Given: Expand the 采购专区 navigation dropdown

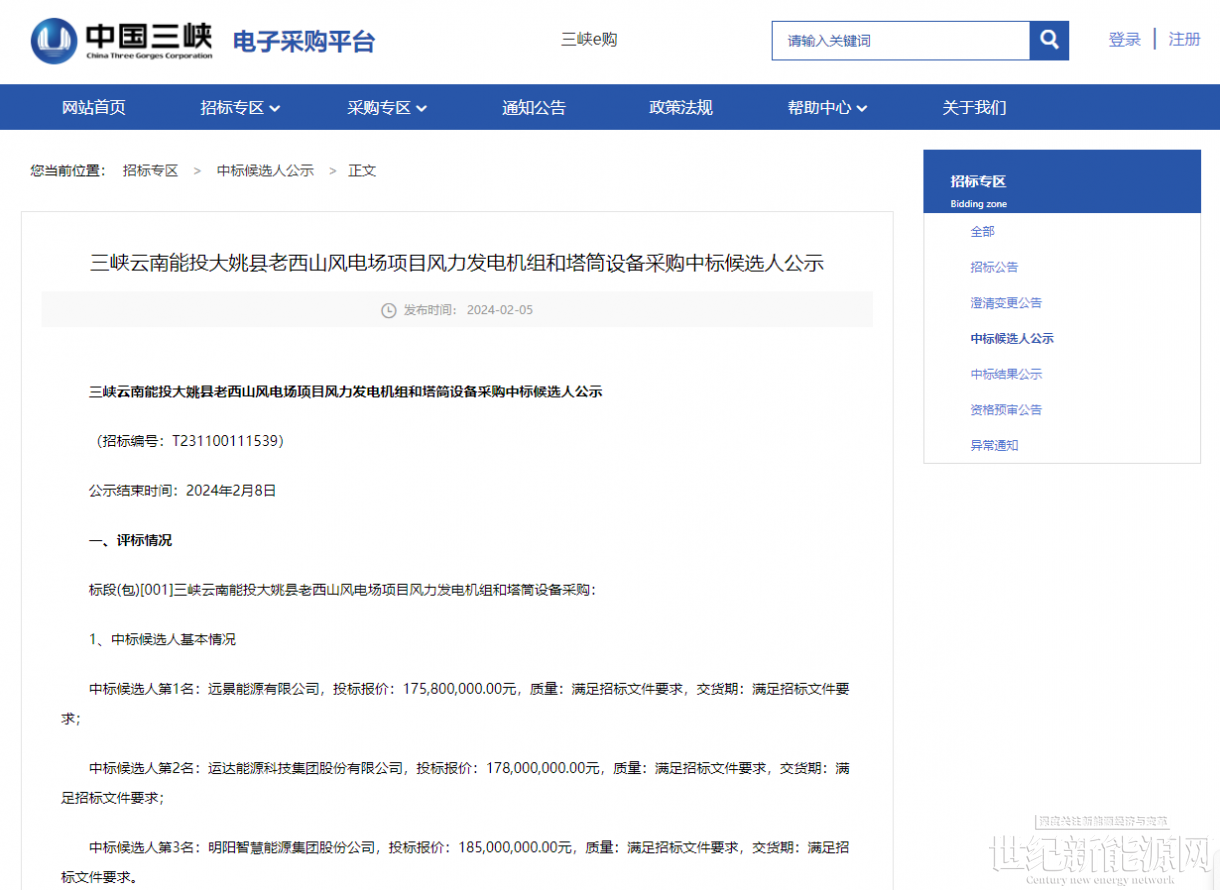Looking at the screenshot, I should tap(388, 107).
